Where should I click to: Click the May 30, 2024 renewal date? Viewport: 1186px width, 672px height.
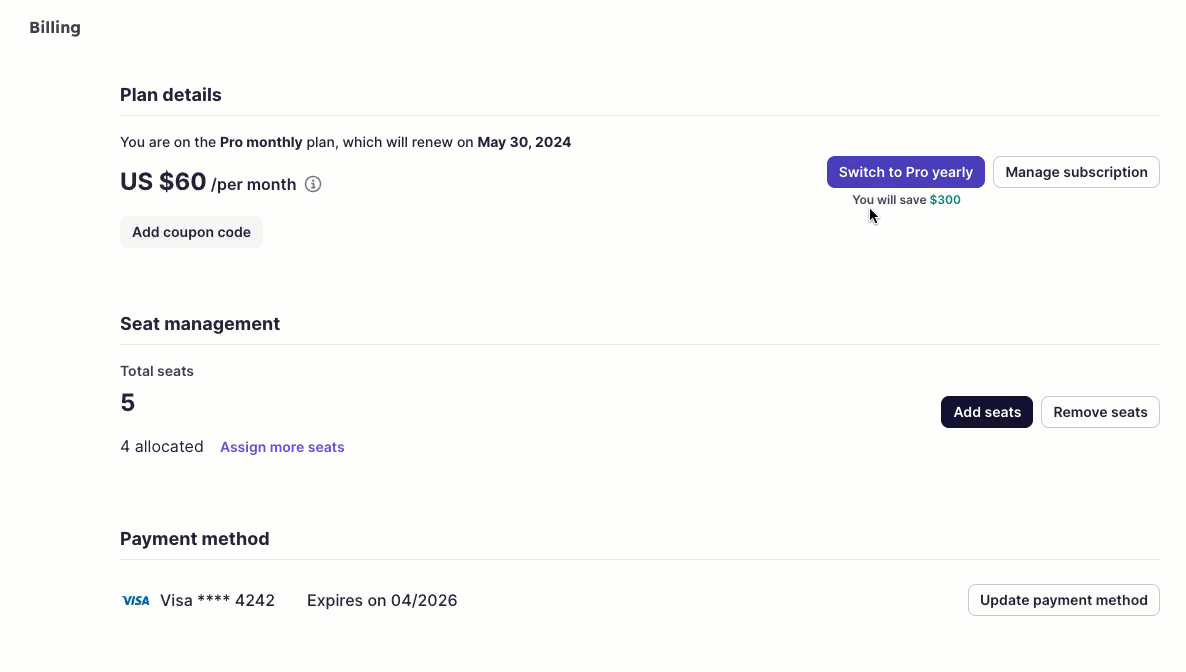(x=524, y=142)
